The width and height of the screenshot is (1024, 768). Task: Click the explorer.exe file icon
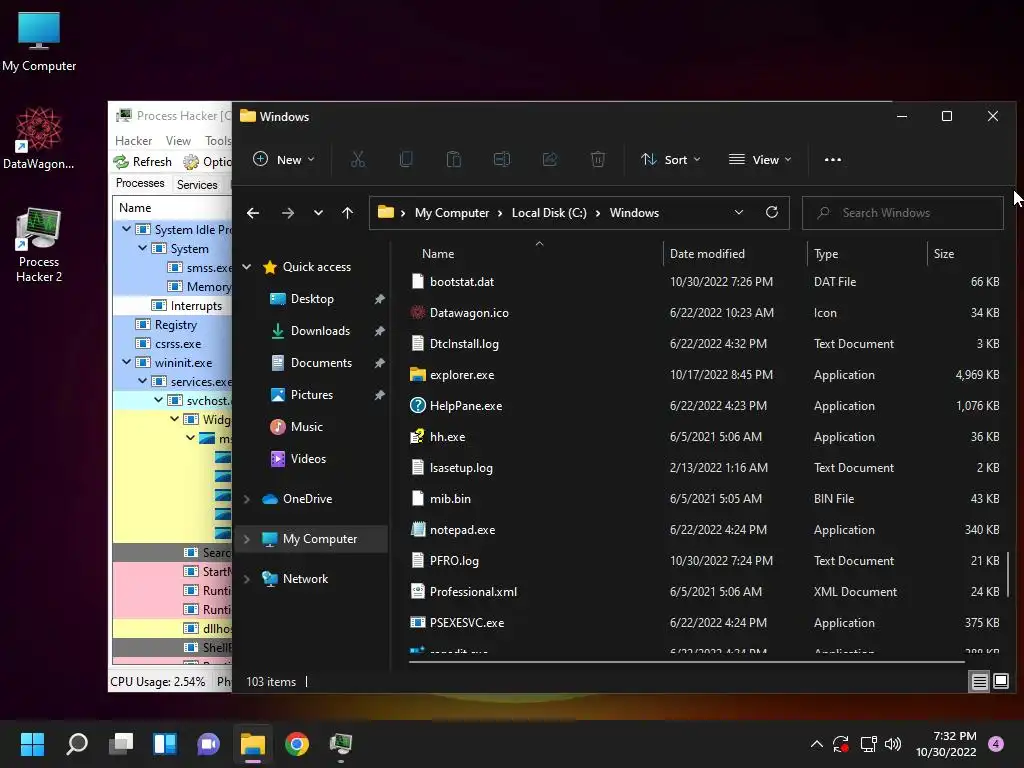[x=417, y=375]
